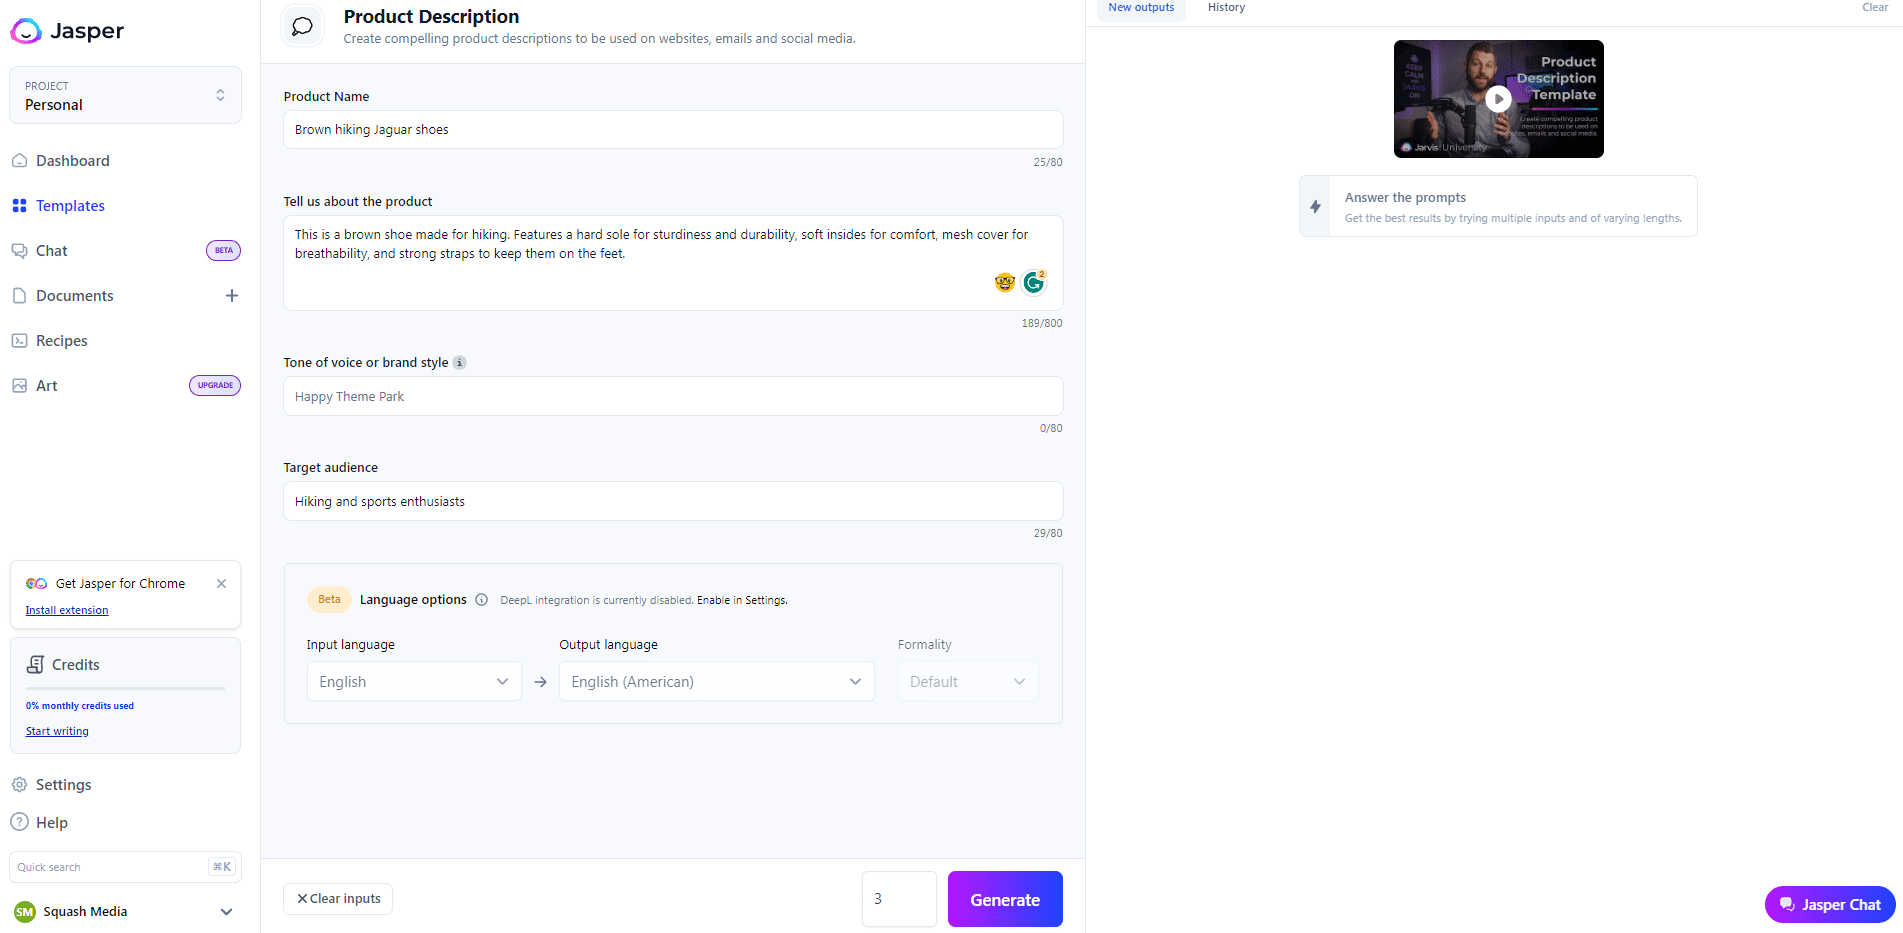
Task: Open Jasper Chat floating button
Action: point(1830,905)
